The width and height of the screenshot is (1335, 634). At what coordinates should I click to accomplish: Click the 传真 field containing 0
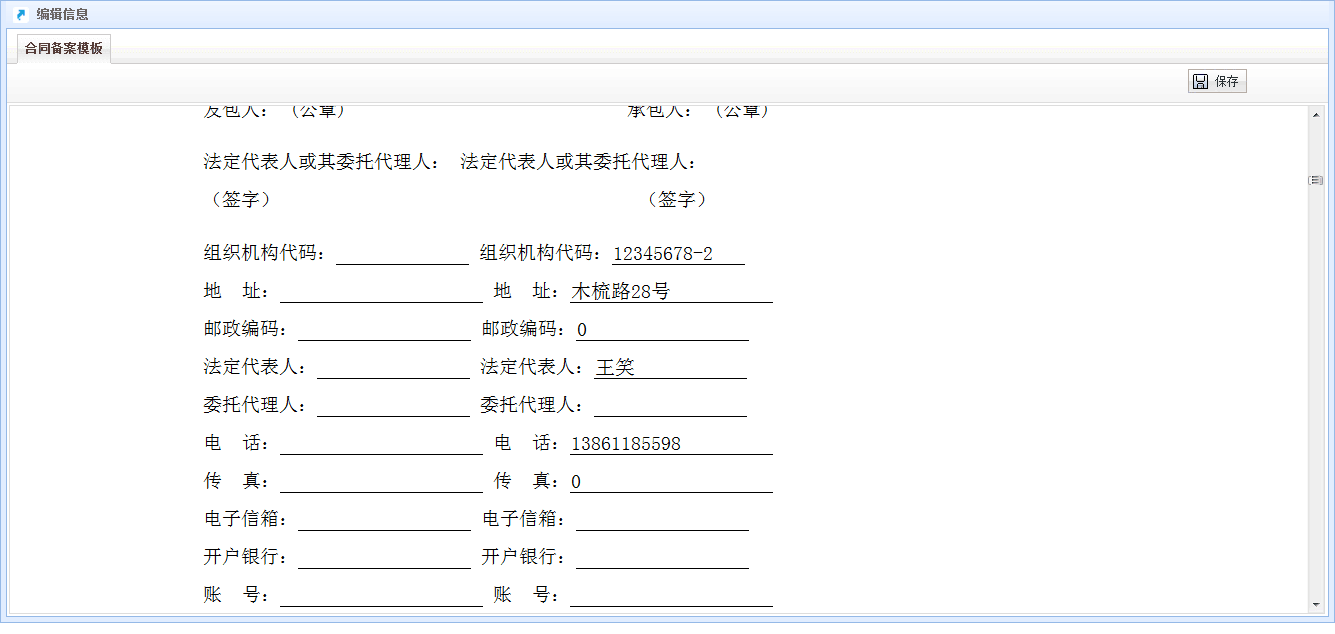point(671,482)
